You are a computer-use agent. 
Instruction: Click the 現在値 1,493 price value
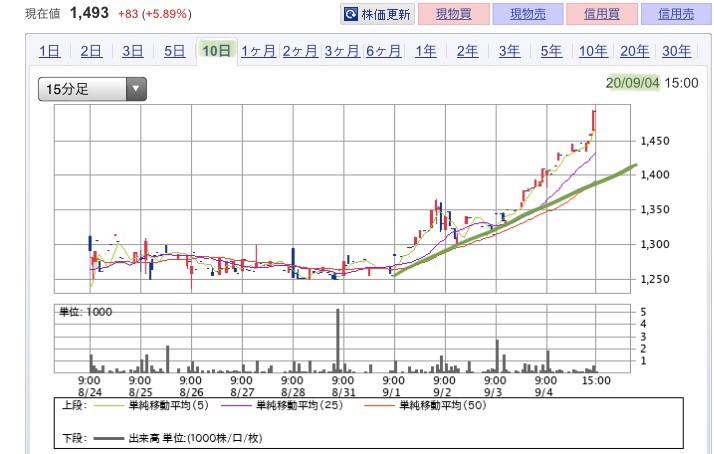click(89, 13)
